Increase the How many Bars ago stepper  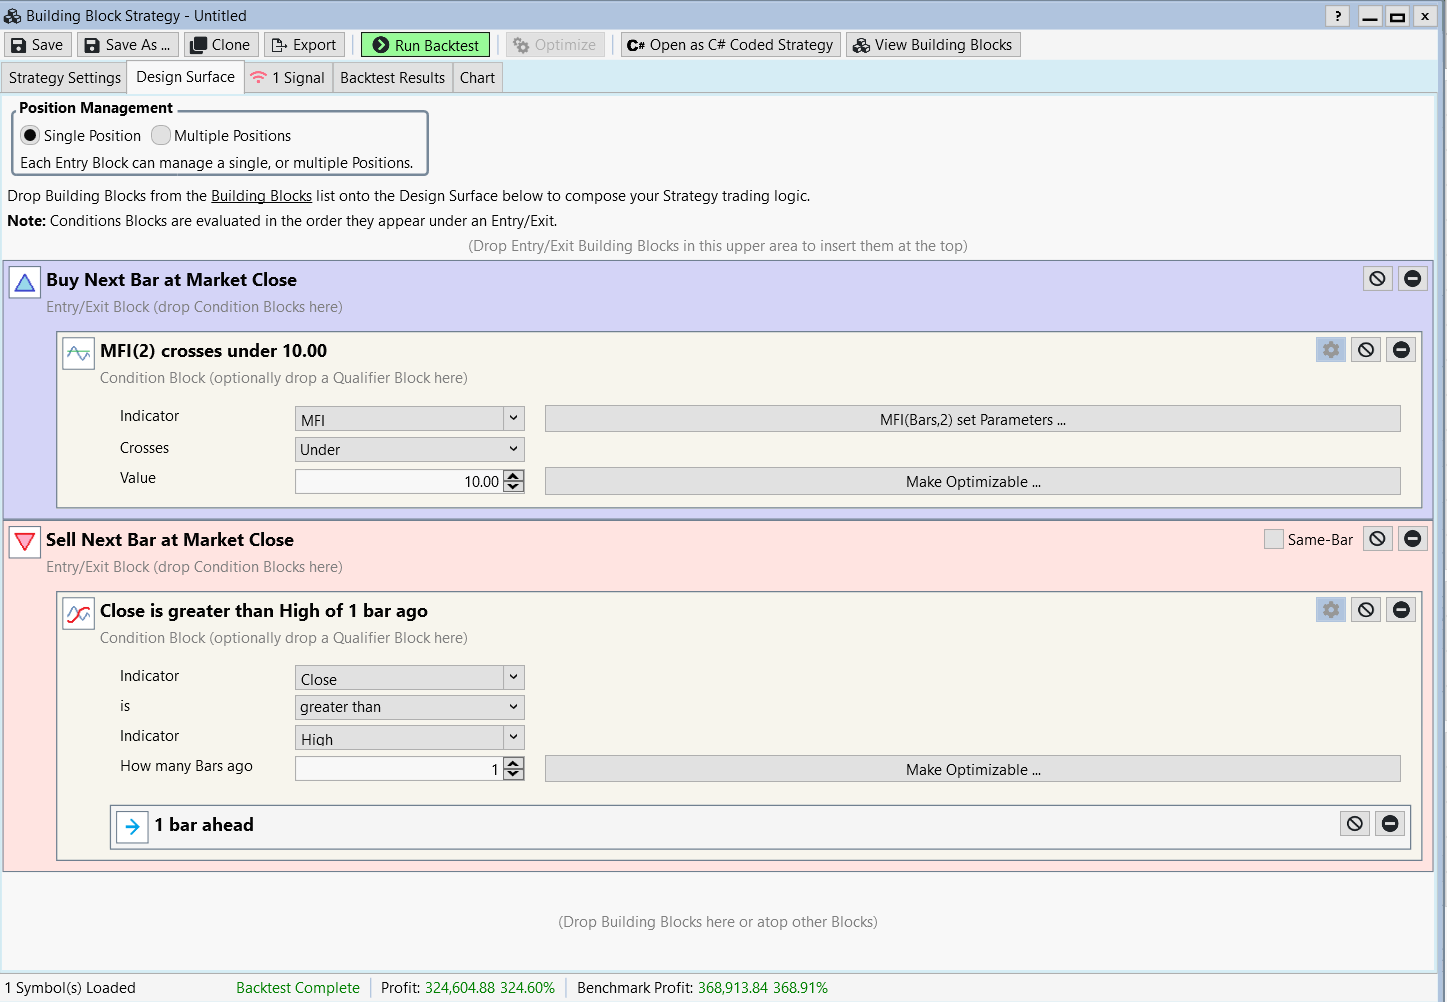click(x=514, y=763)
